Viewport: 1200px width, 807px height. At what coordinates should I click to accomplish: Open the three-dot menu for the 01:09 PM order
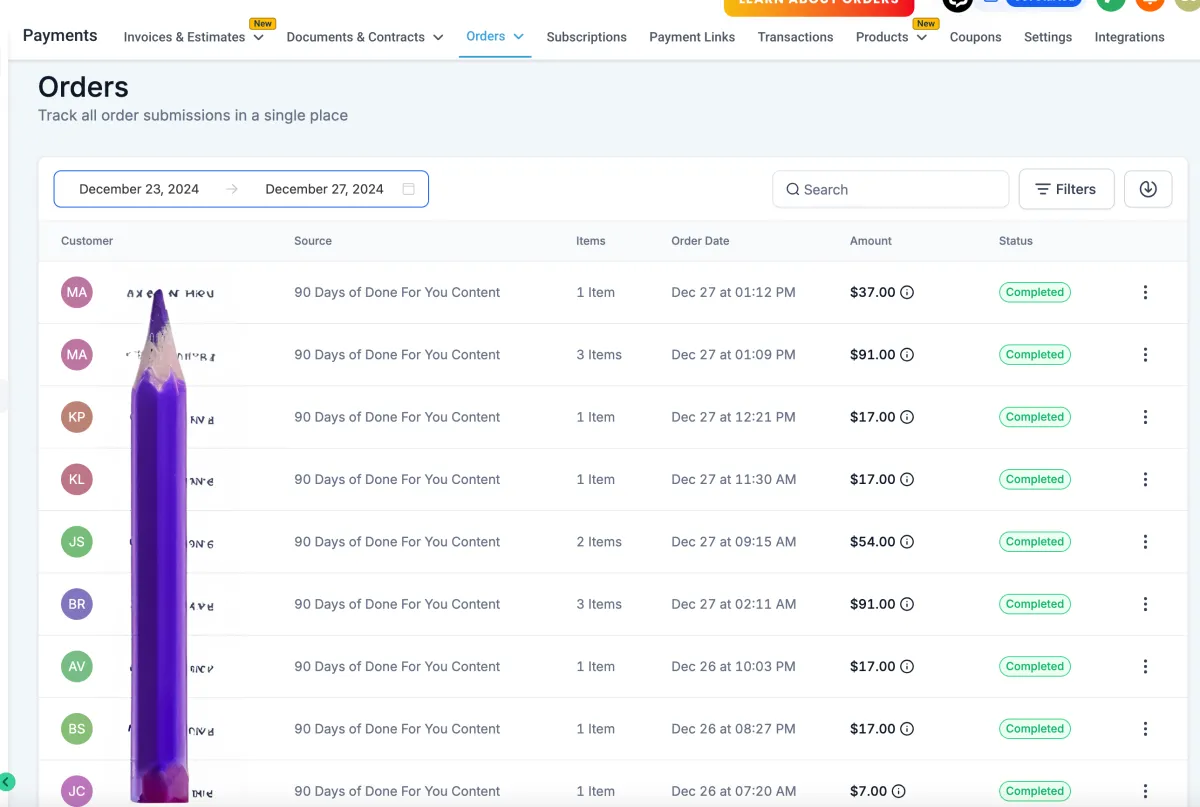point(1145,355)
